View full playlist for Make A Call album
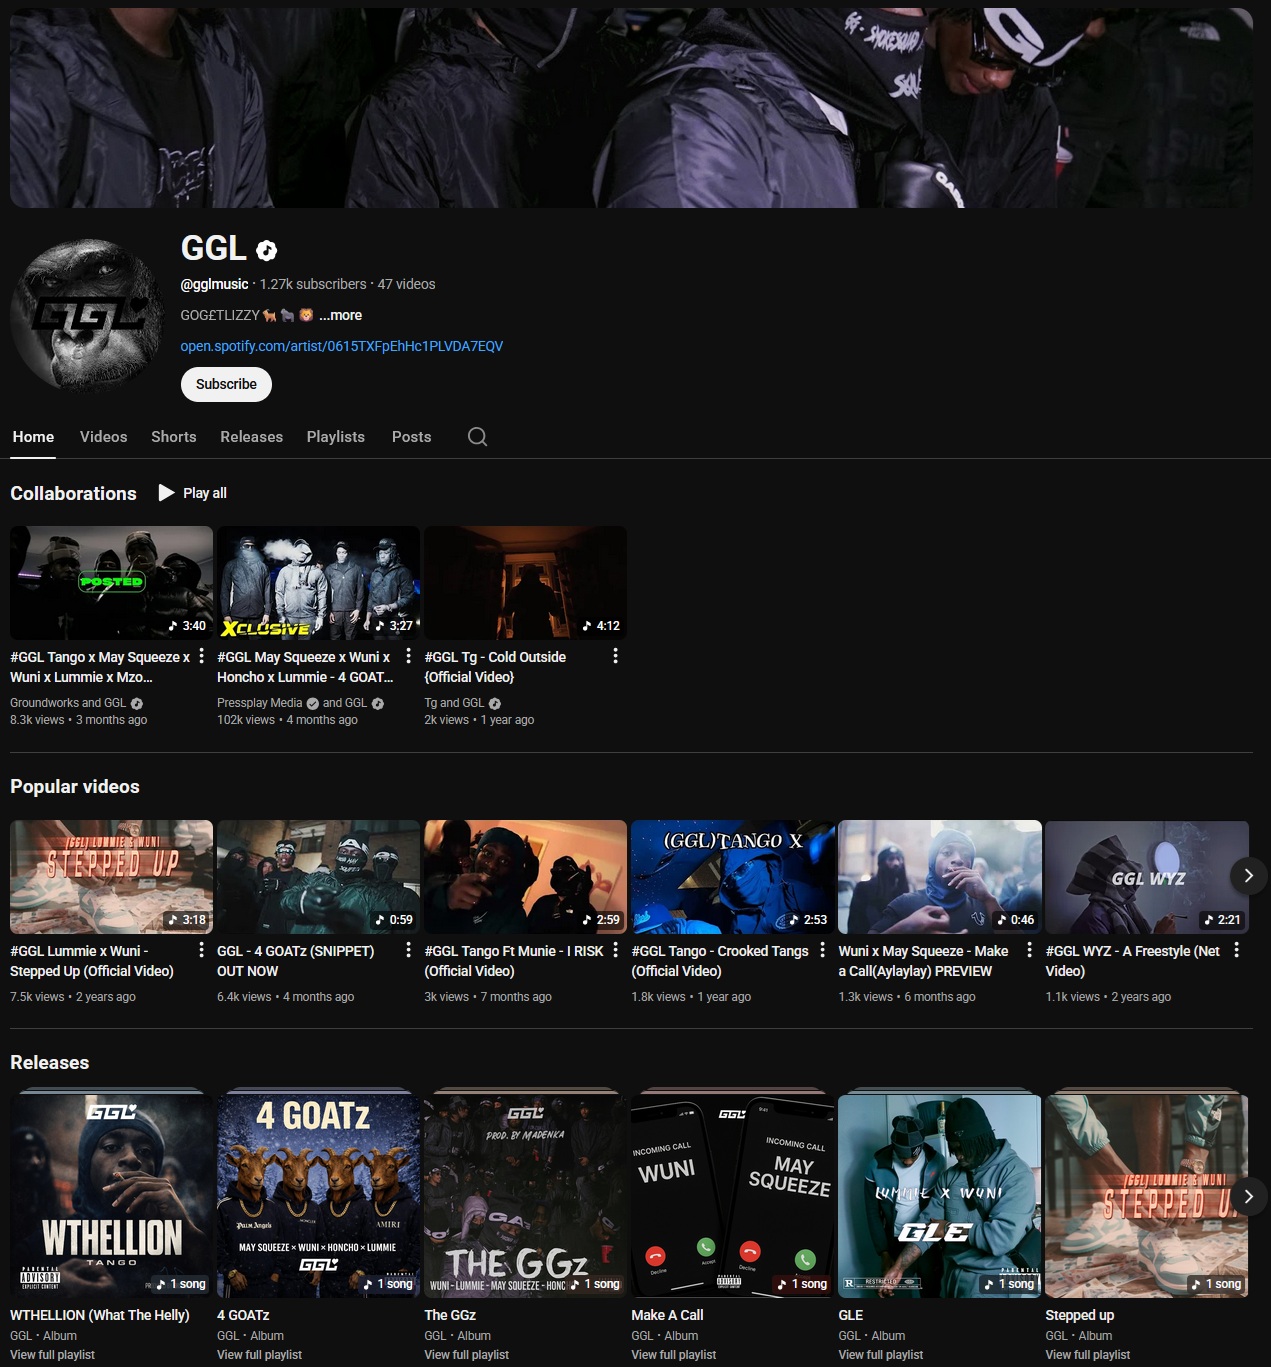 pyautogui.click(x=674, y=1355)
